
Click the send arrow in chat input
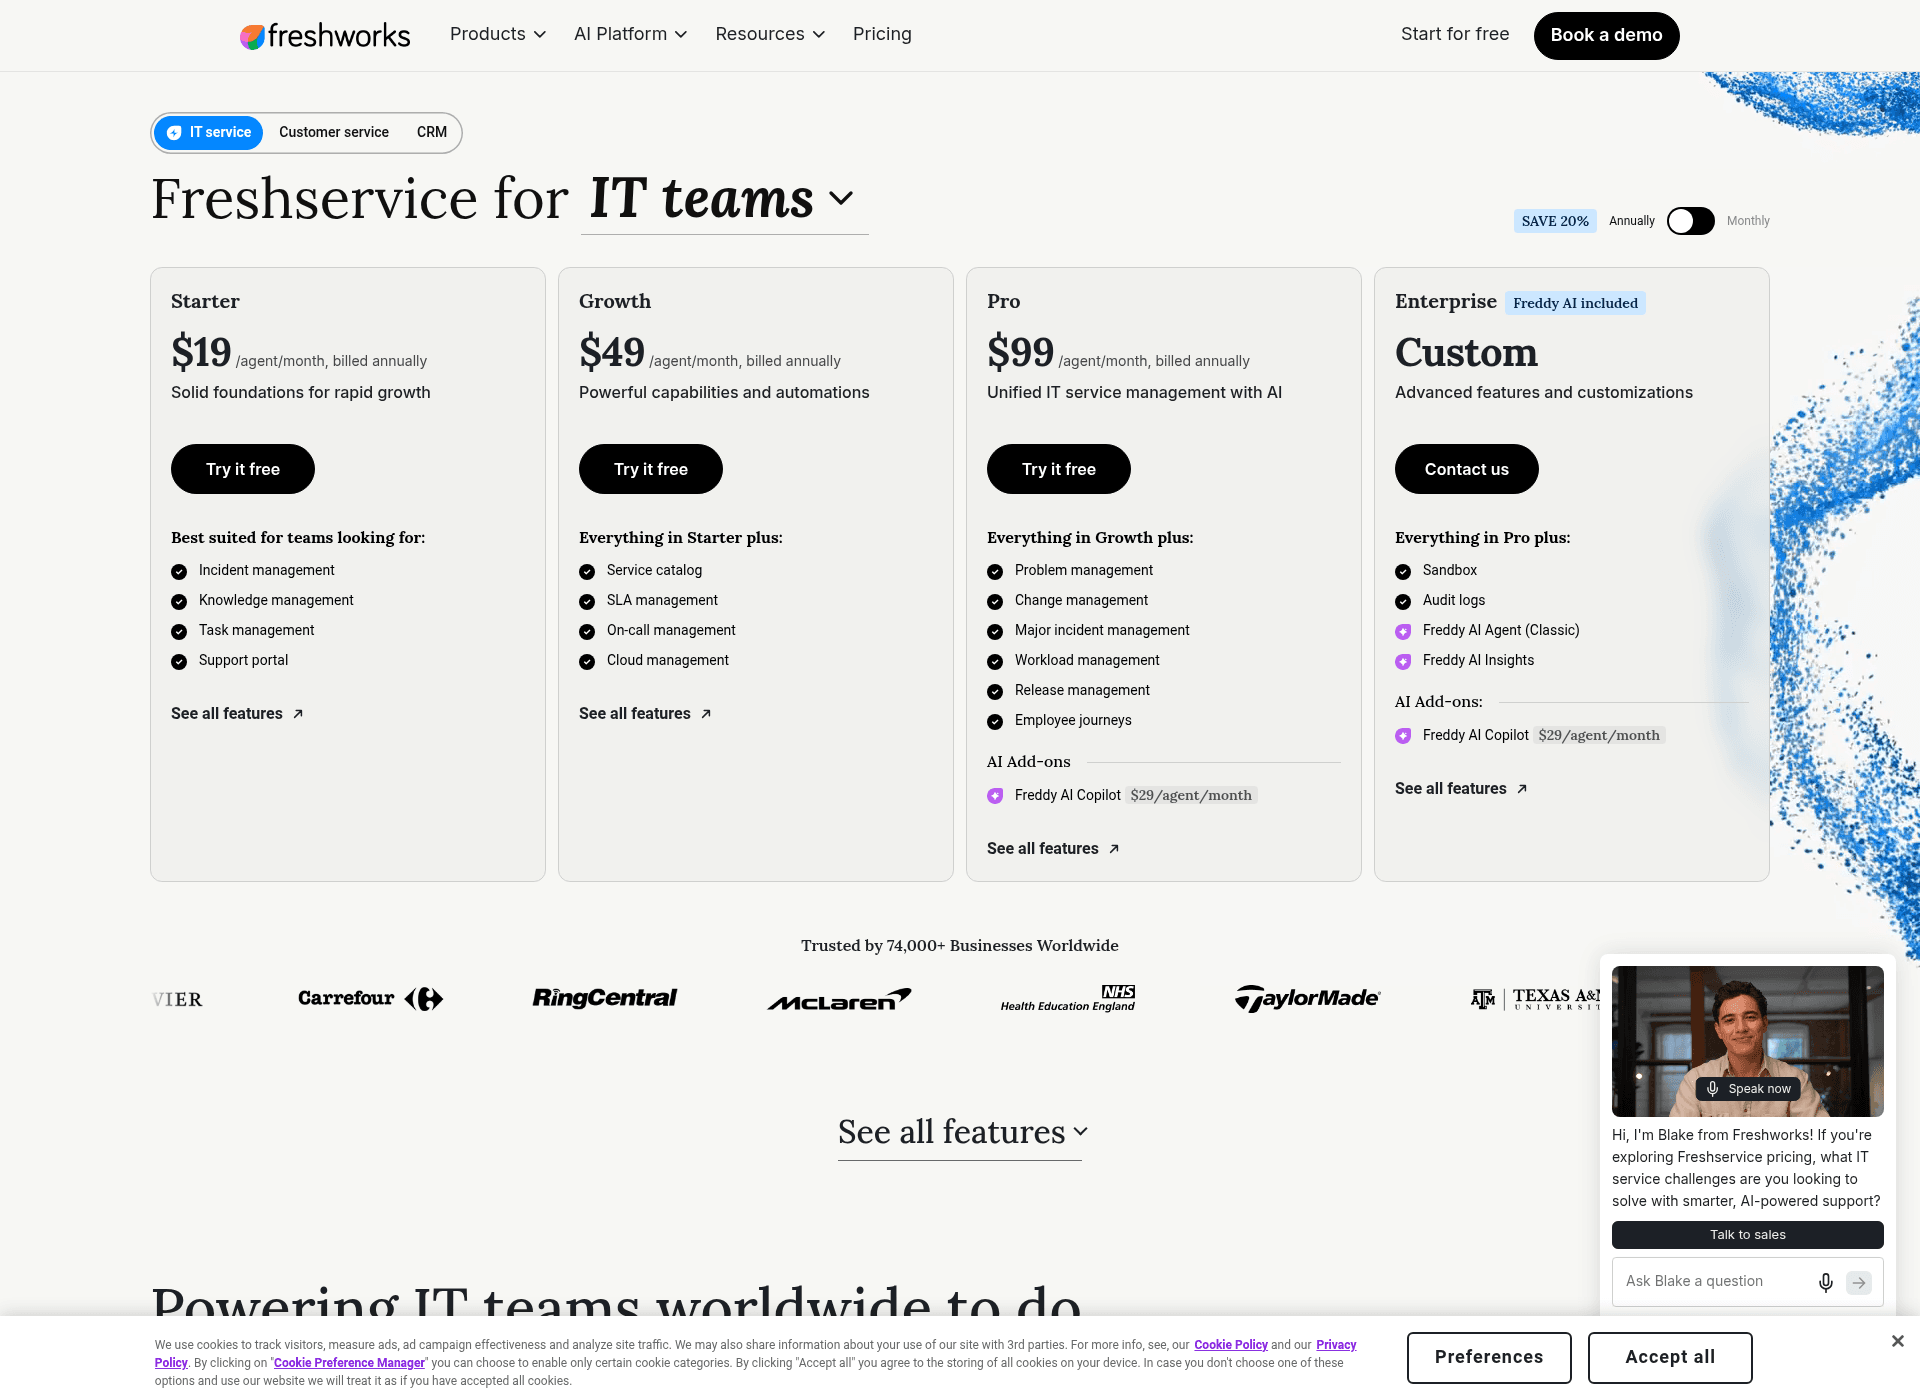pyautogui.click(x=1859, y=1283)
